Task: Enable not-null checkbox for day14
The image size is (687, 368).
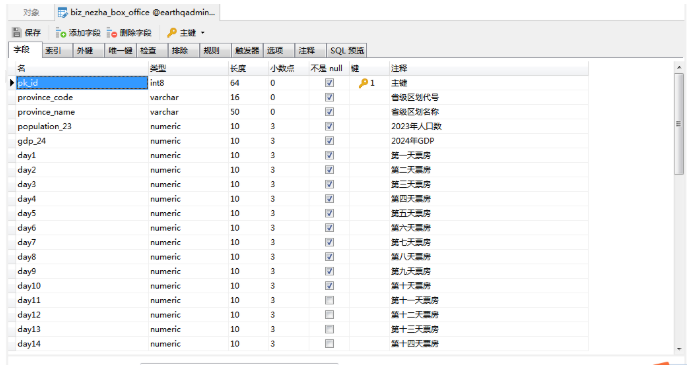Action: coord(329,343)
